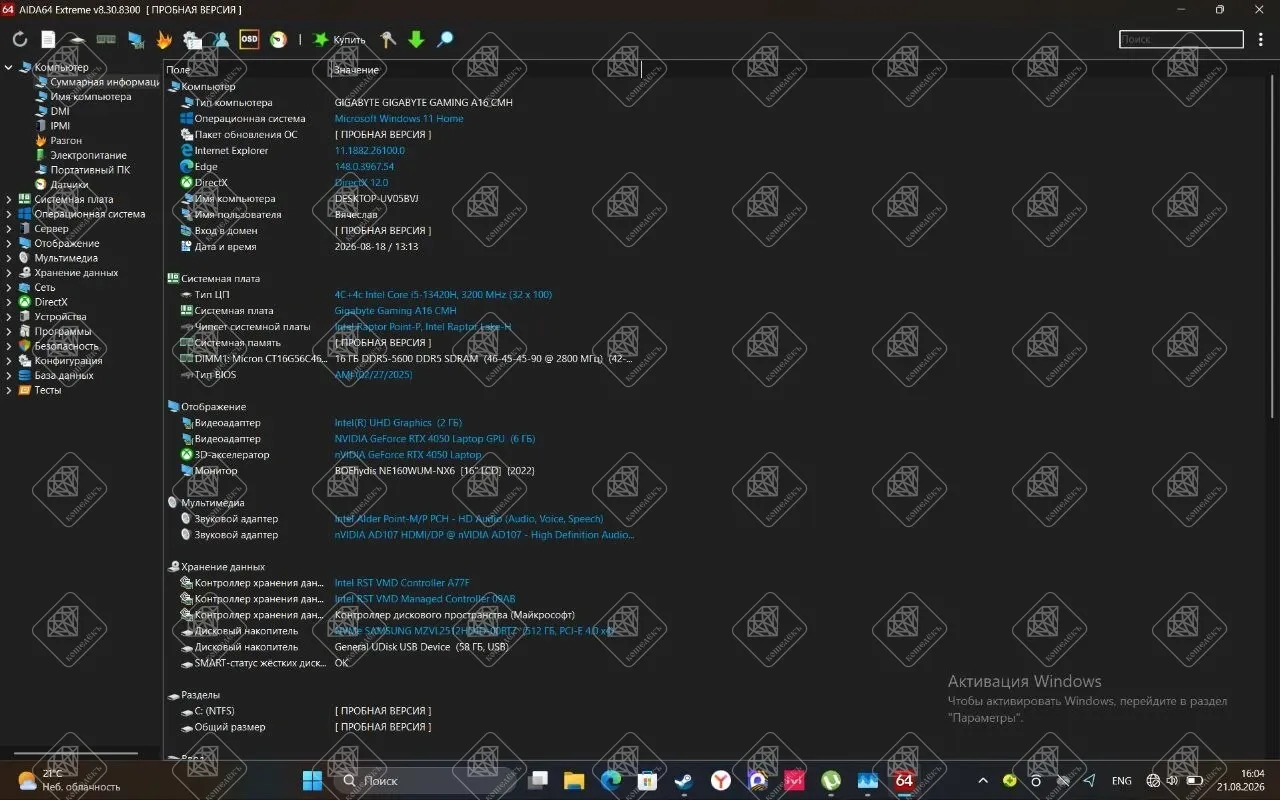This screenshot has height=800, width=1280.
Task: Open NVIDIA GeForce RTX 4050 Laptop GPU link
Action: pos(435,439)
